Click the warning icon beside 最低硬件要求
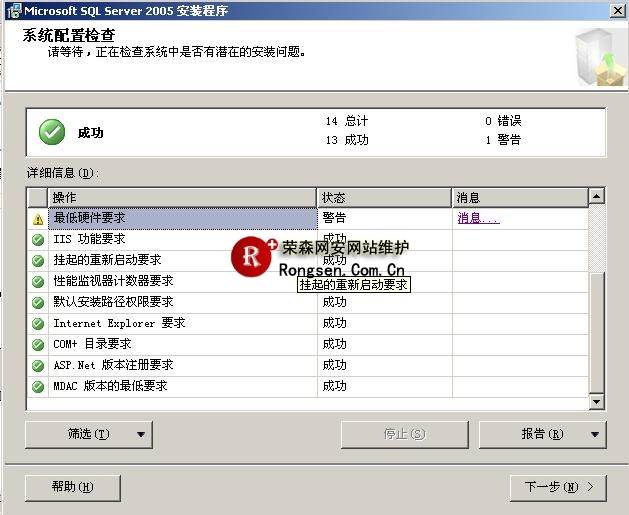Viewport: 629px width, 515px height. coord(38,219)
